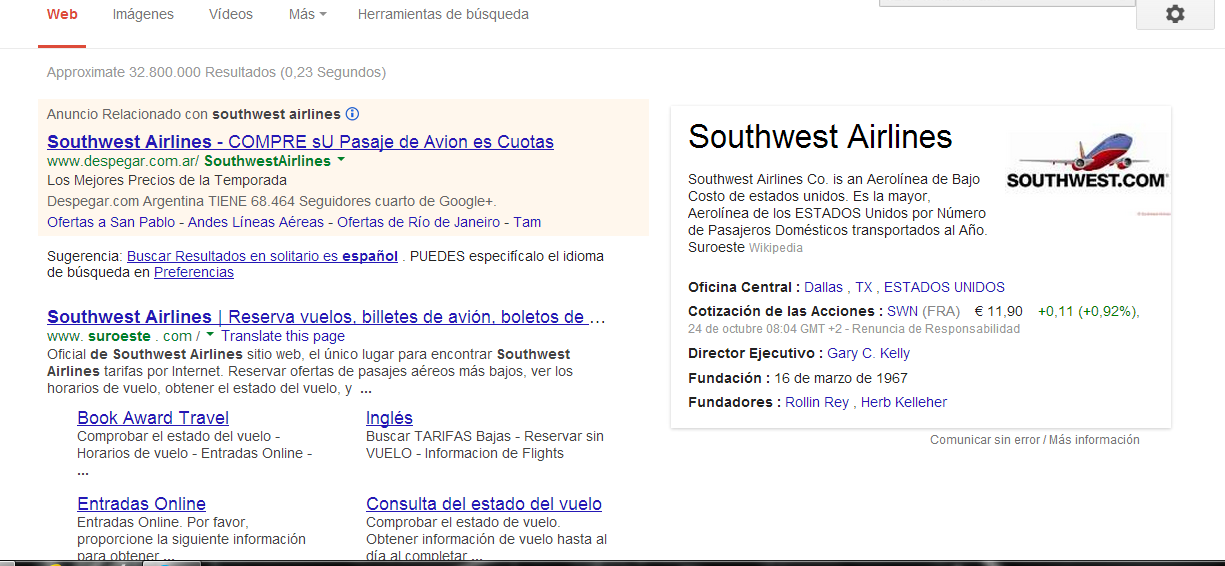Open the SWN stock ticker link

tap(902, 311)
